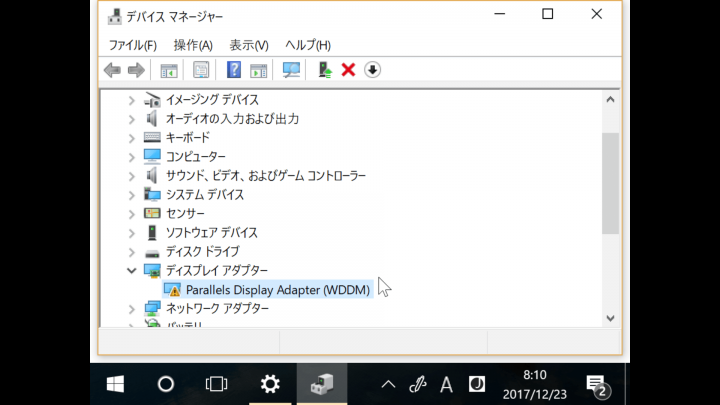
Task: Click the show/hide console tree icon
Action: point(169,70)
